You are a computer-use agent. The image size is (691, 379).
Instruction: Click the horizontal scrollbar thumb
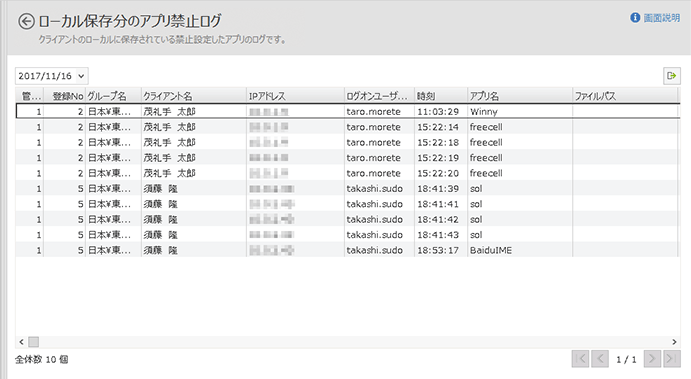click(x=33, y=342)
